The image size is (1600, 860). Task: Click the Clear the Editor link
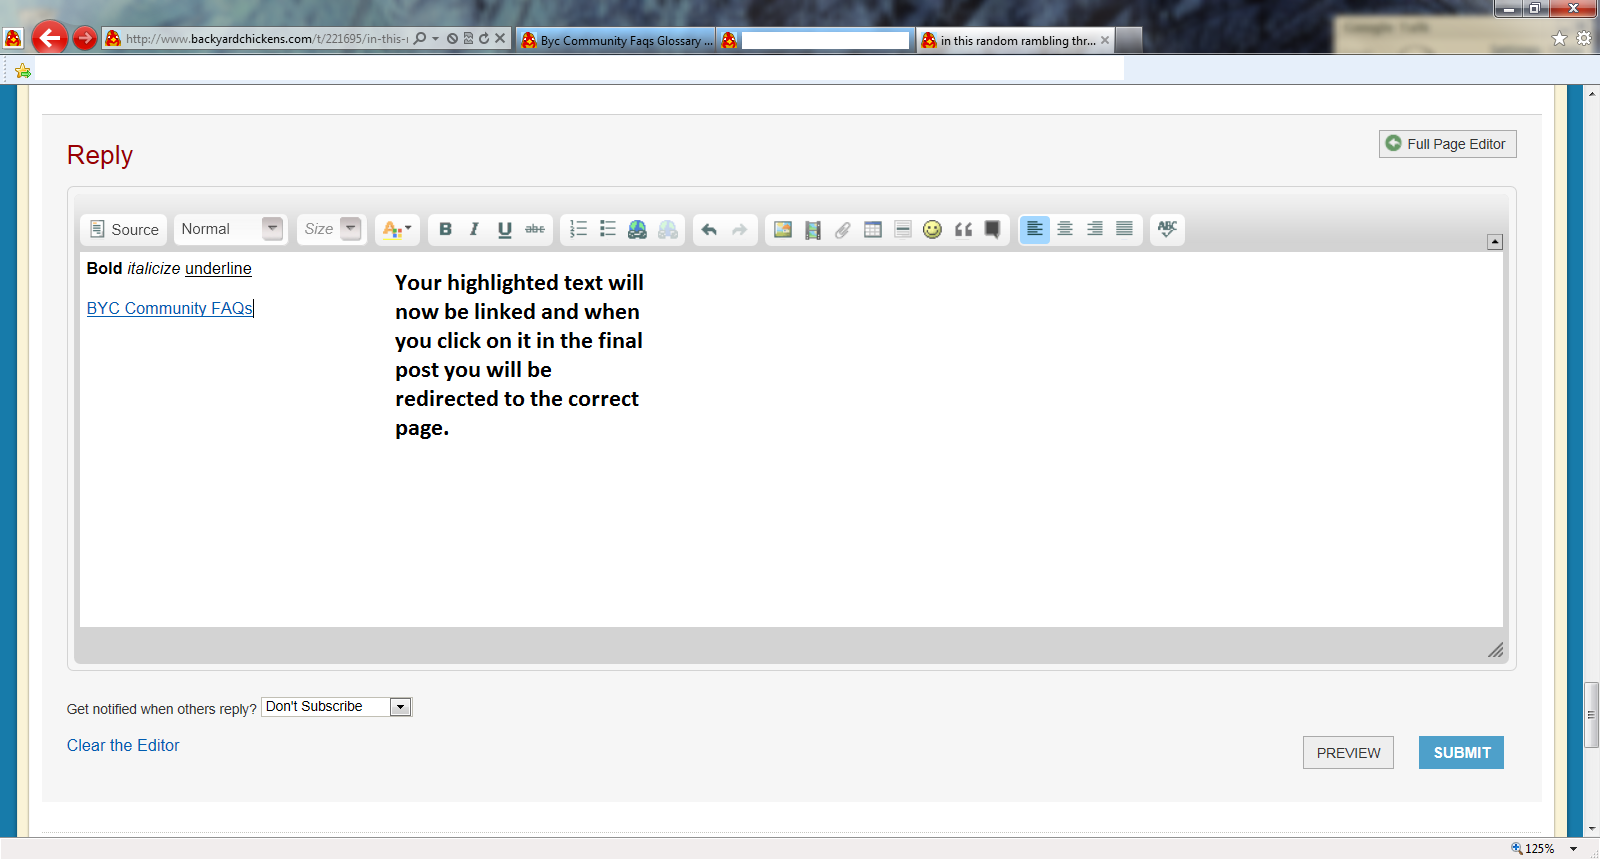[123, 745]
